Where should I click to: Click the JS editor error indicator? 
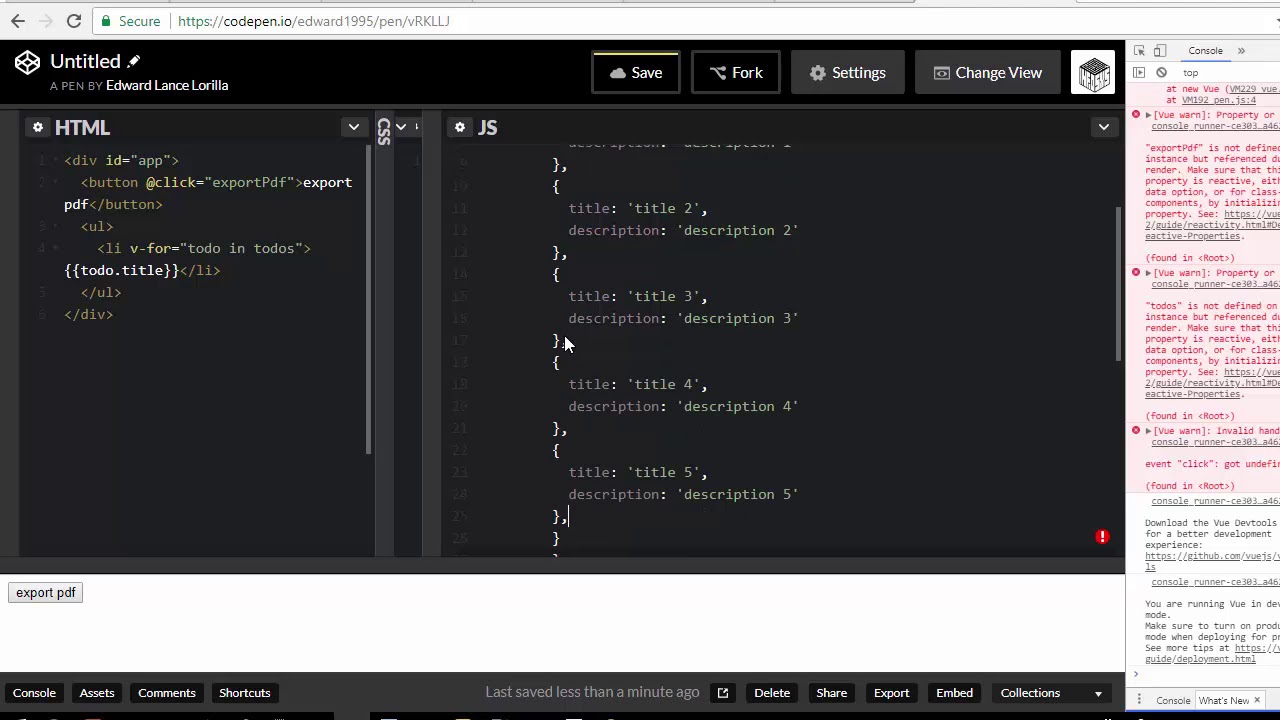[x=1102, y=537]
